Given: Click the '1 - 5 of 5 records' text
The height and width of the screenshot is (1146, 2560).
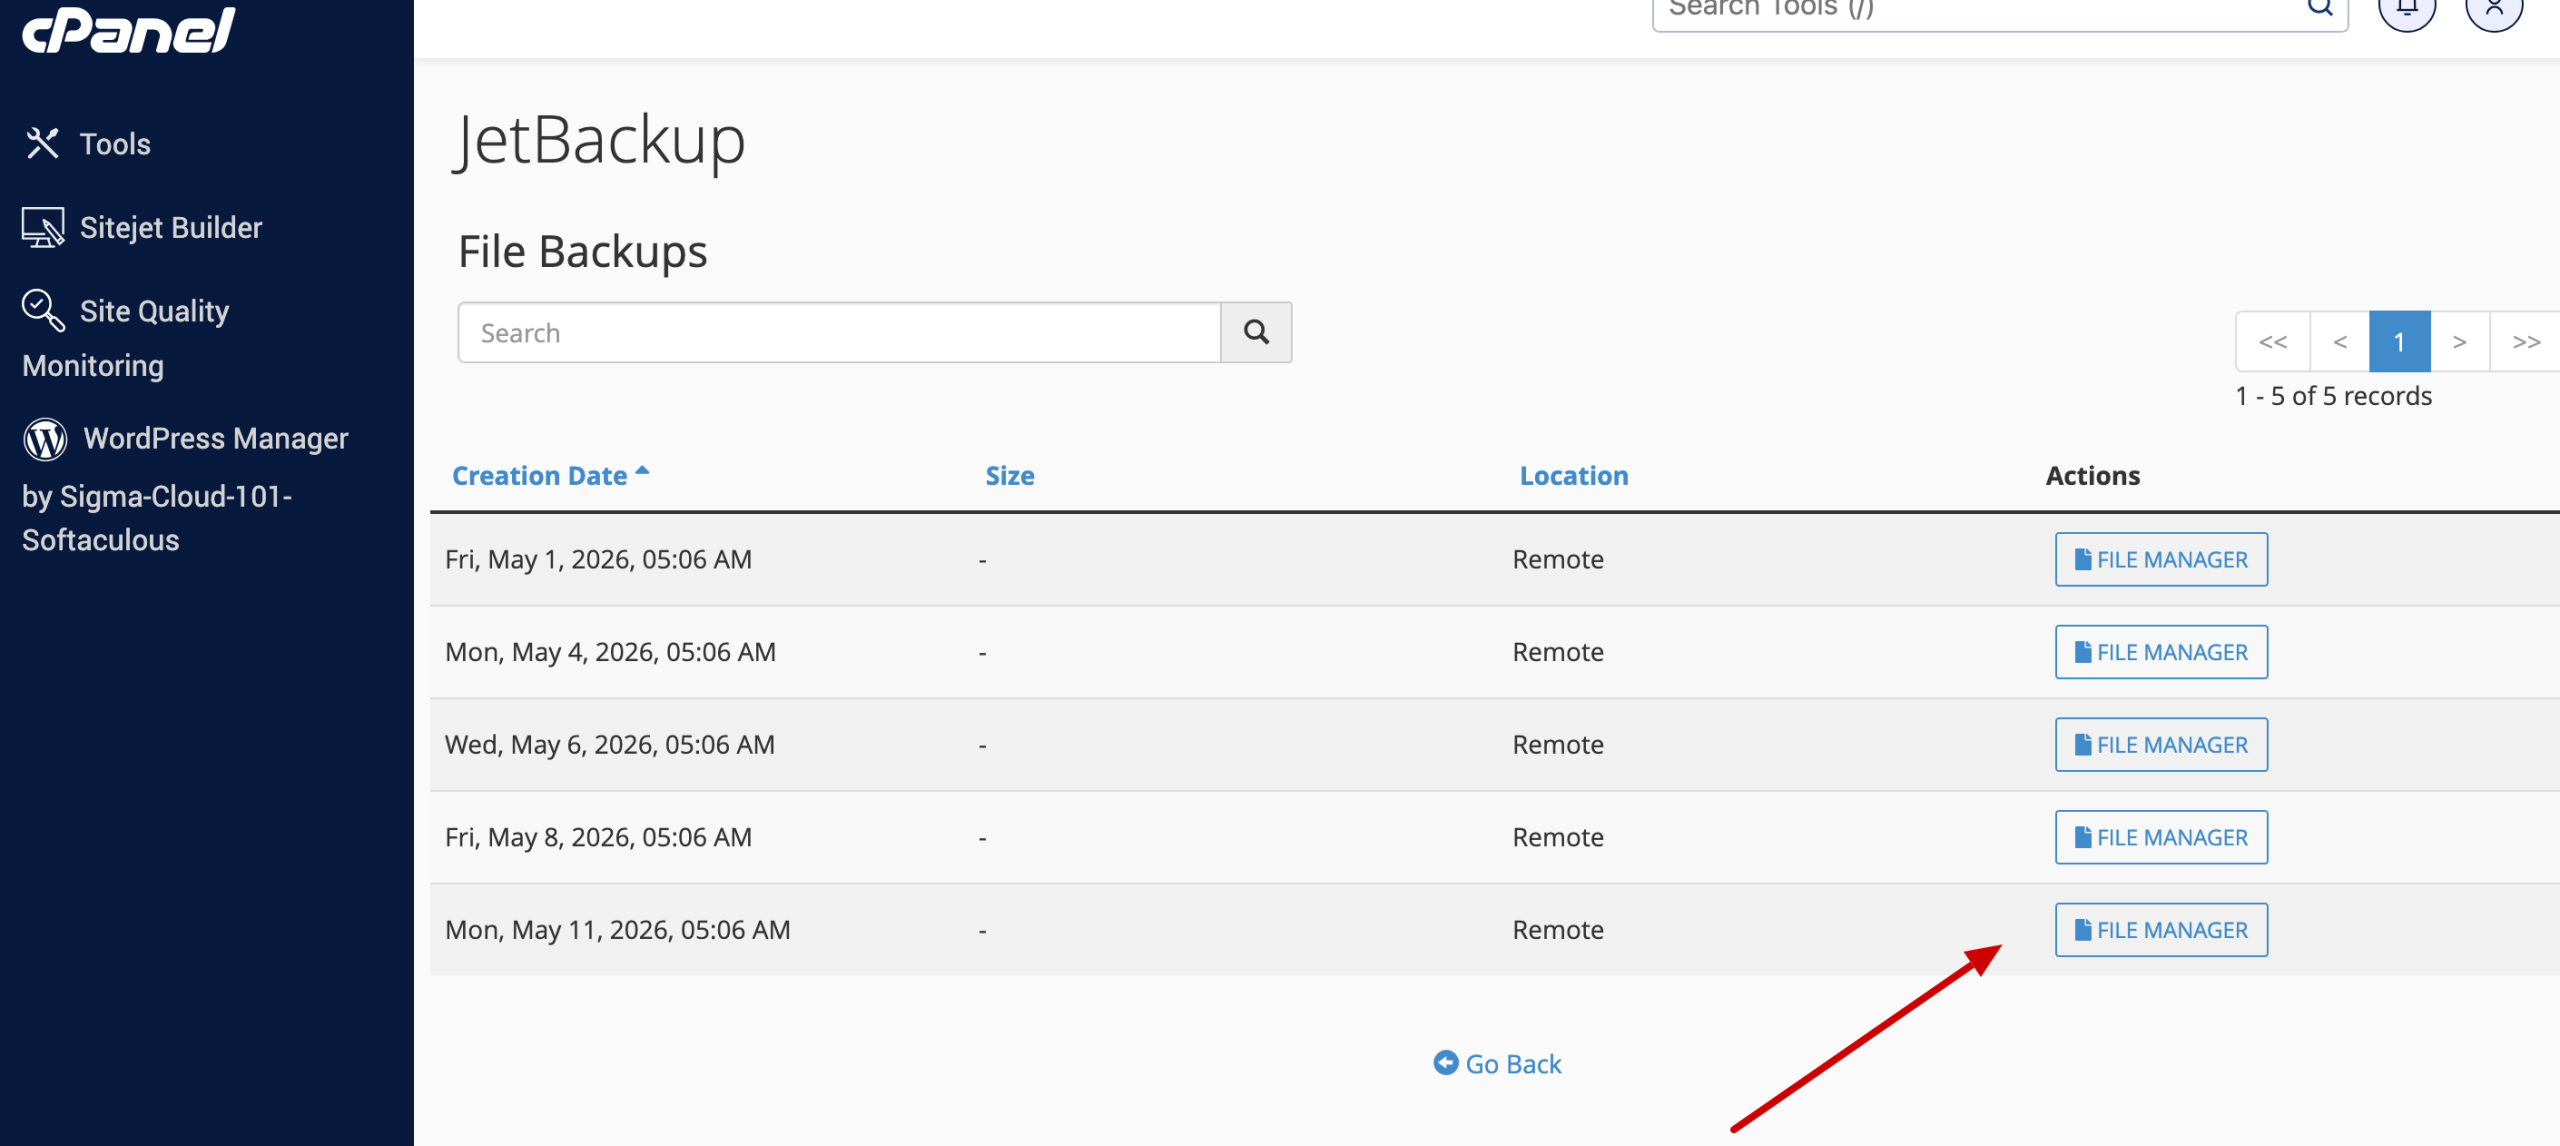Looking at the screenshot, I should pos(2334,396).
